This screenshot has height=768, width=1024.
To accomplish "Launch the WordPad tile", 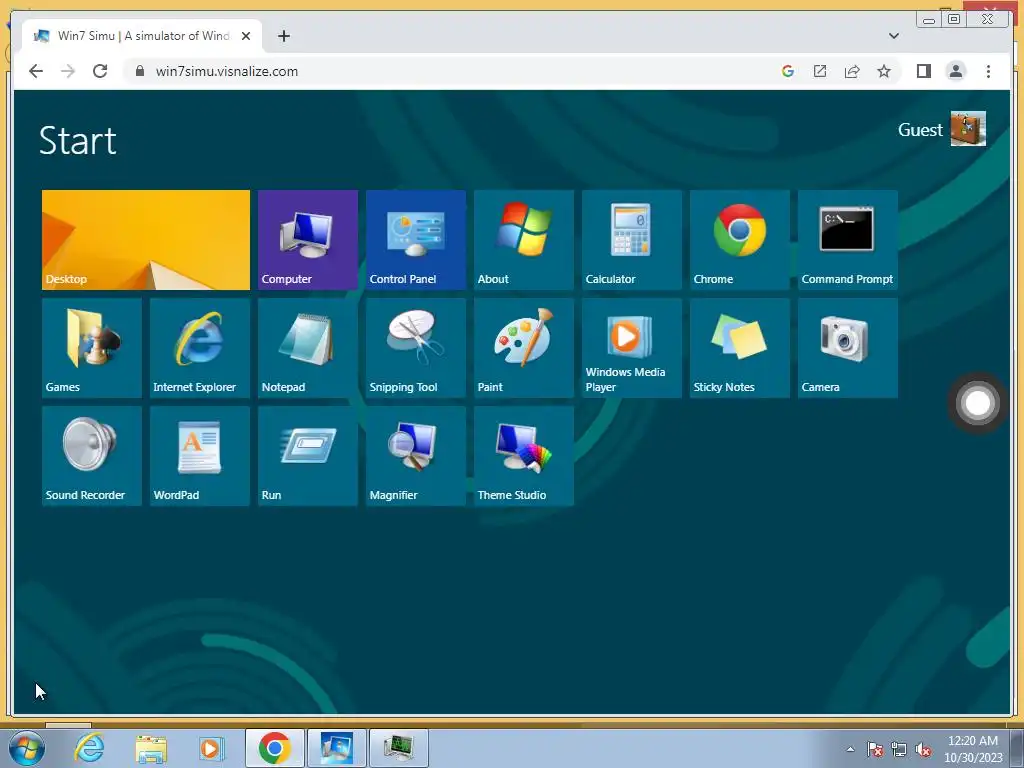I will 200,456.
